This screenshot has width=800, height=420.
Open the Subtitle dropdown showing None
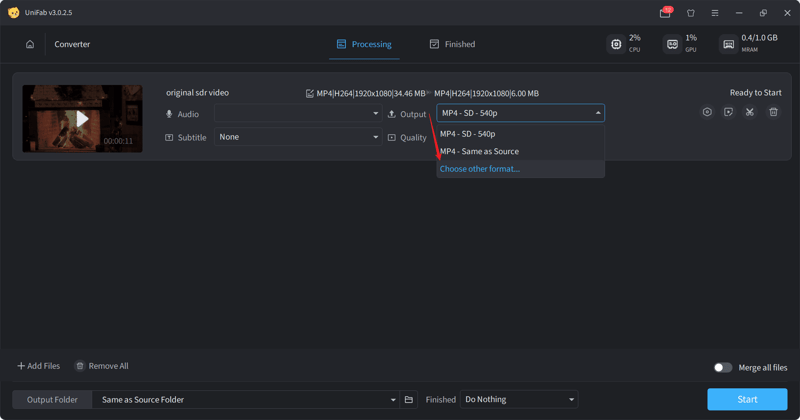(x=297, y=137)
